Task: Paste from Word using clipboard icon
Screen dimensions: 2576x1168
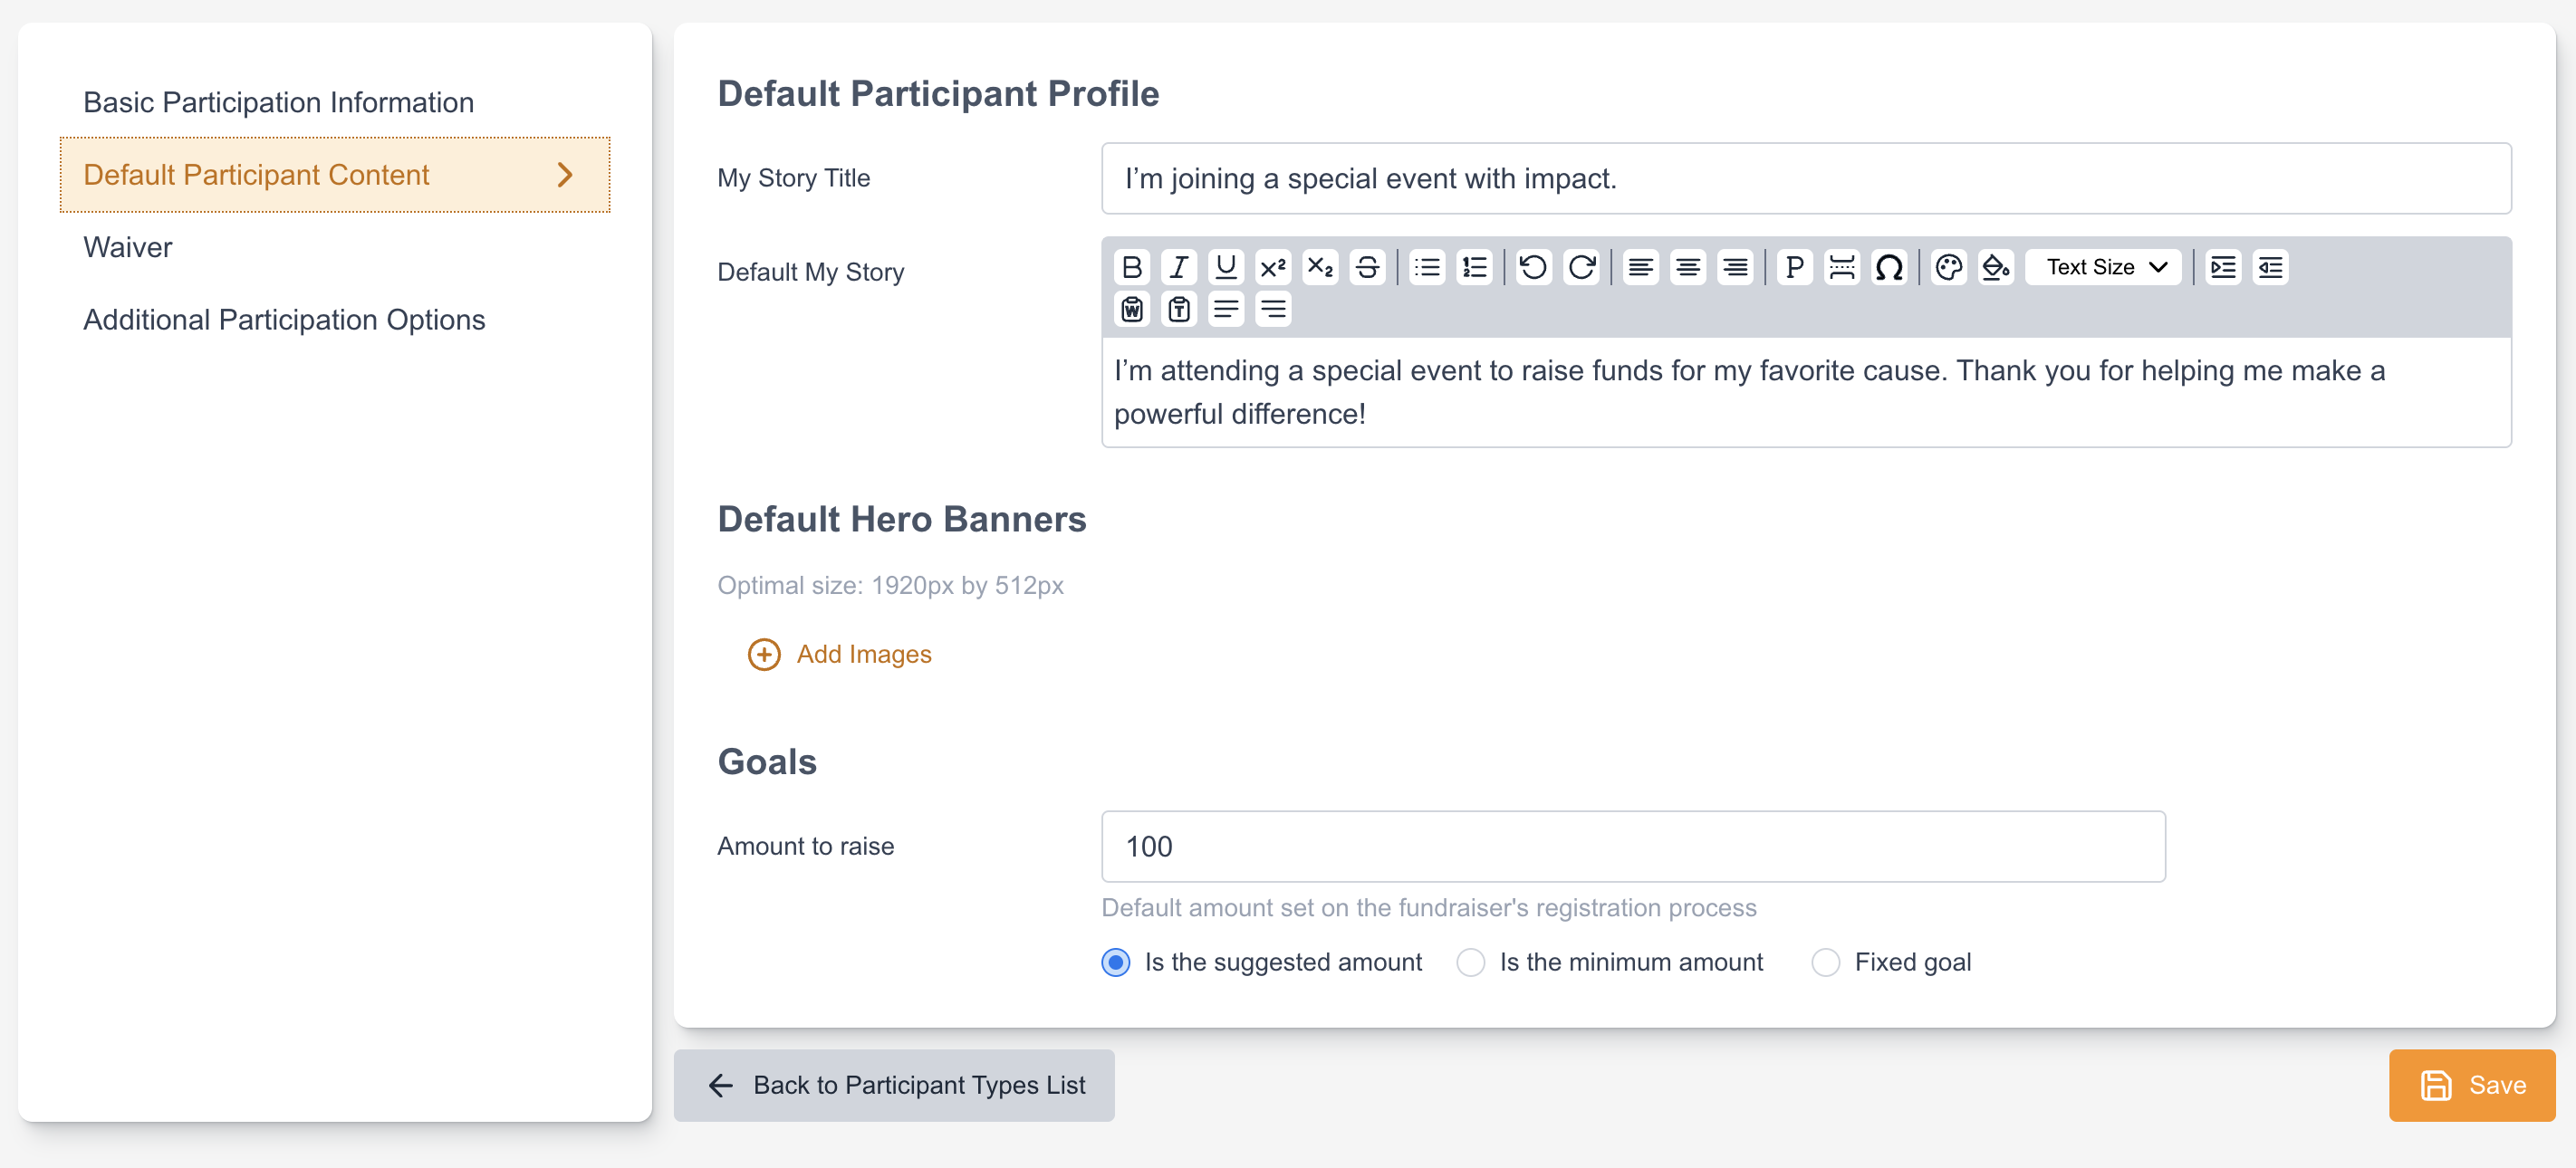Action: pos(1131,309)
